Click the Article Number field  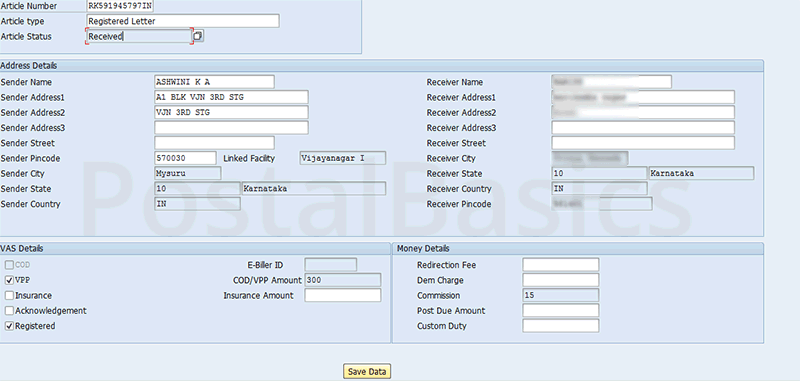(x=120, y=6)
